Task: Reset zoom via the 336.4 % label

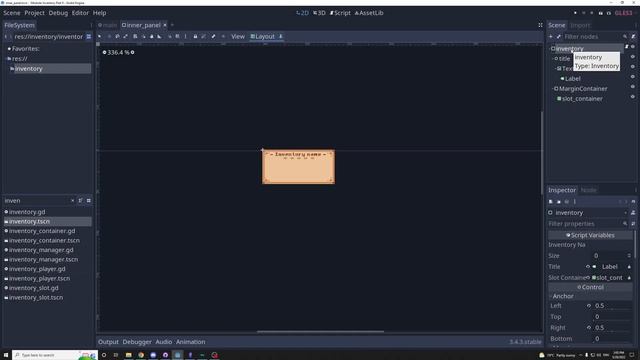Action: pyautogui.click(x=118, y=52)
